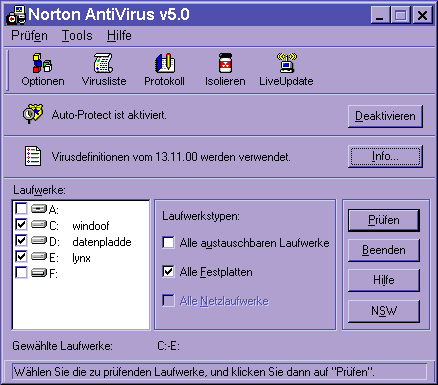
Task: Open the Protokoll notebook icon
Action: [165, 63]
